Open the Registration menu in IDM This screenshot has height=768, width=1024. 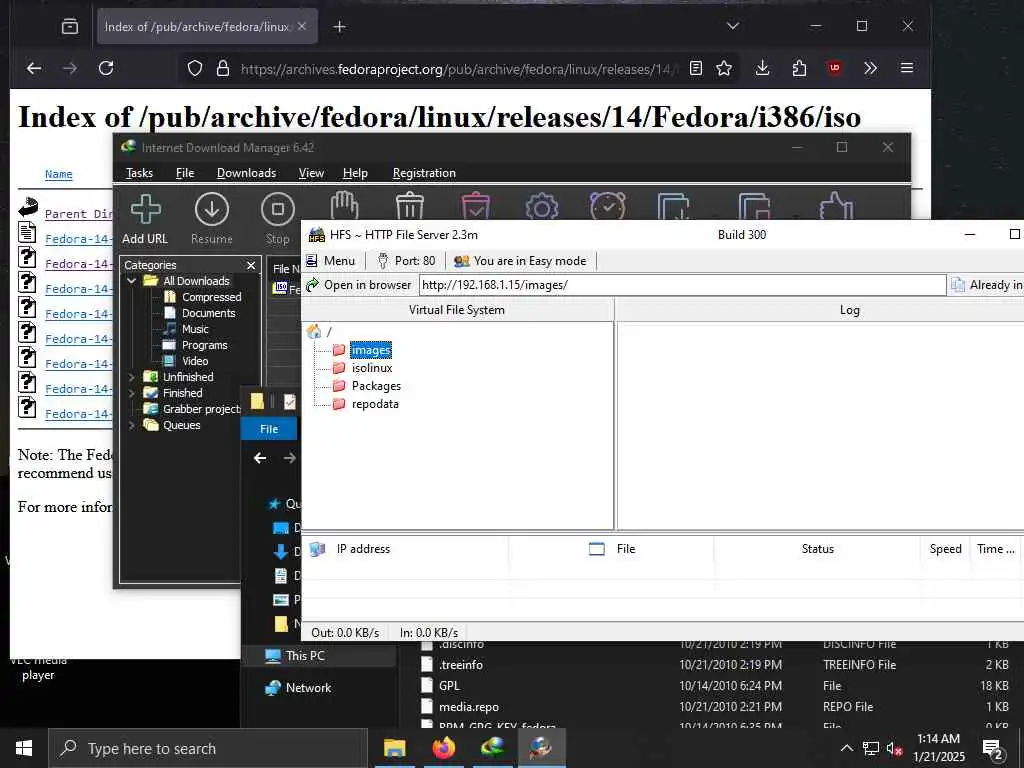(424, 173)
